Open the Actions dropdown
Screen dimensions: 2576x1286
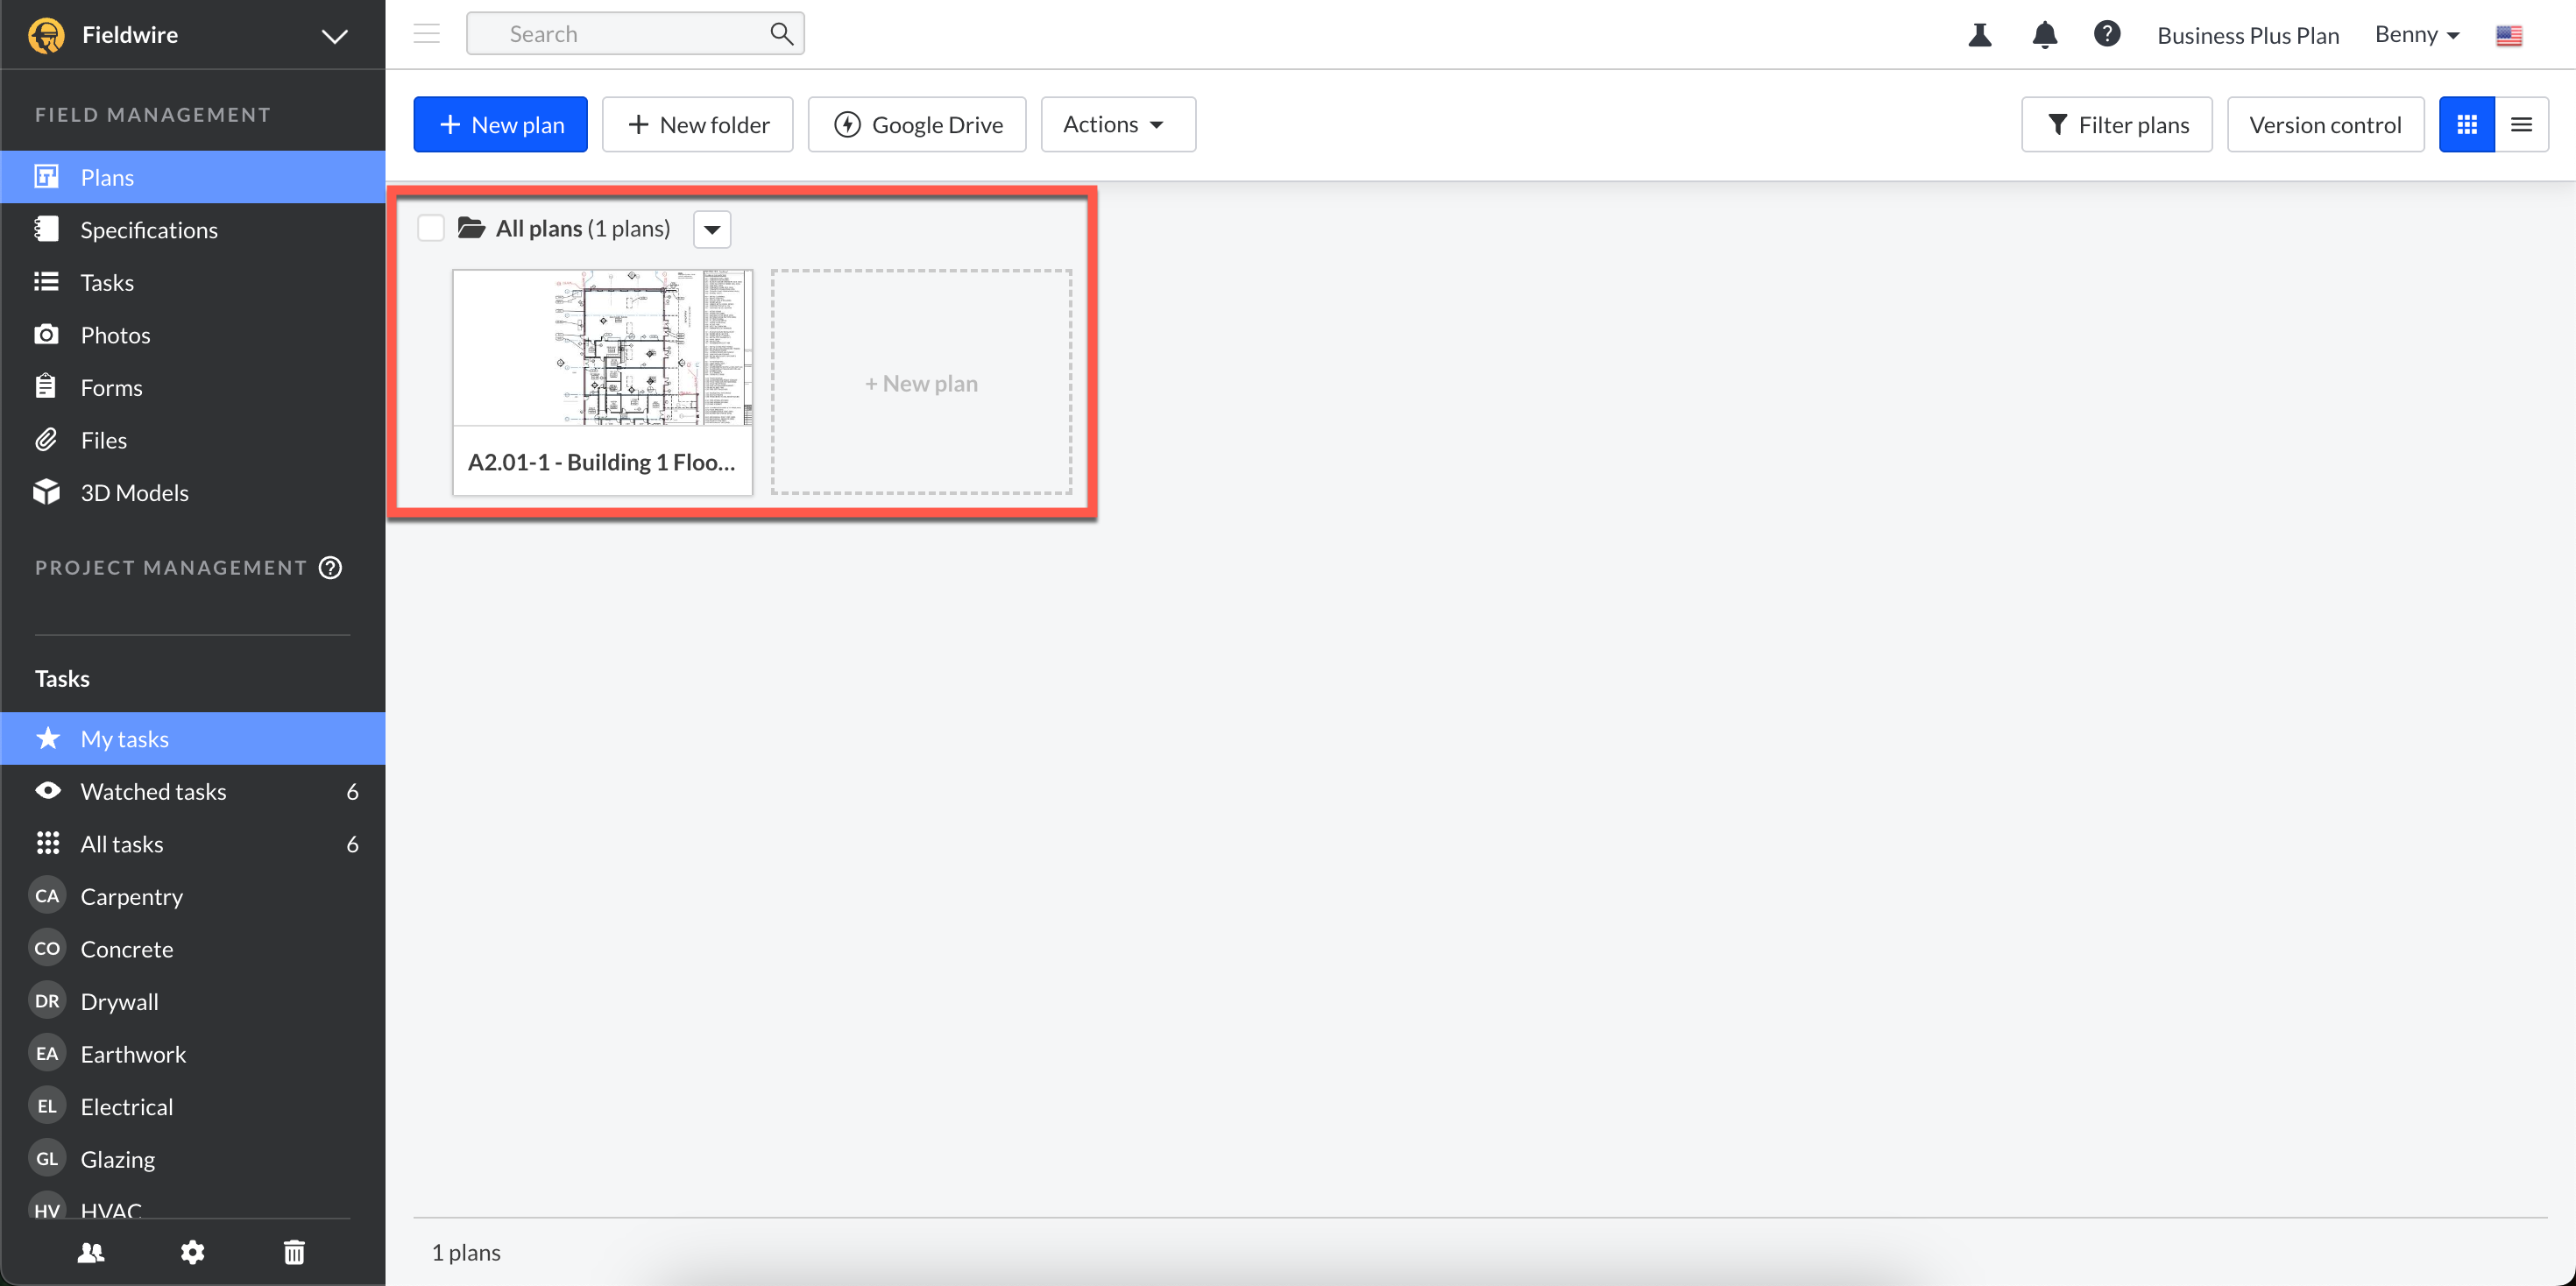point(1117,125)
